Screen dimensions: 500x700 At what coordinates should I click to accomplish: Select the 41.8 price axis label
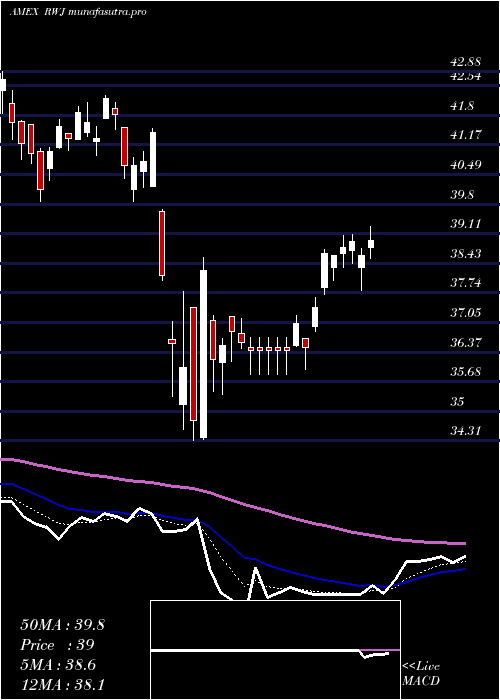coord(462,106)
